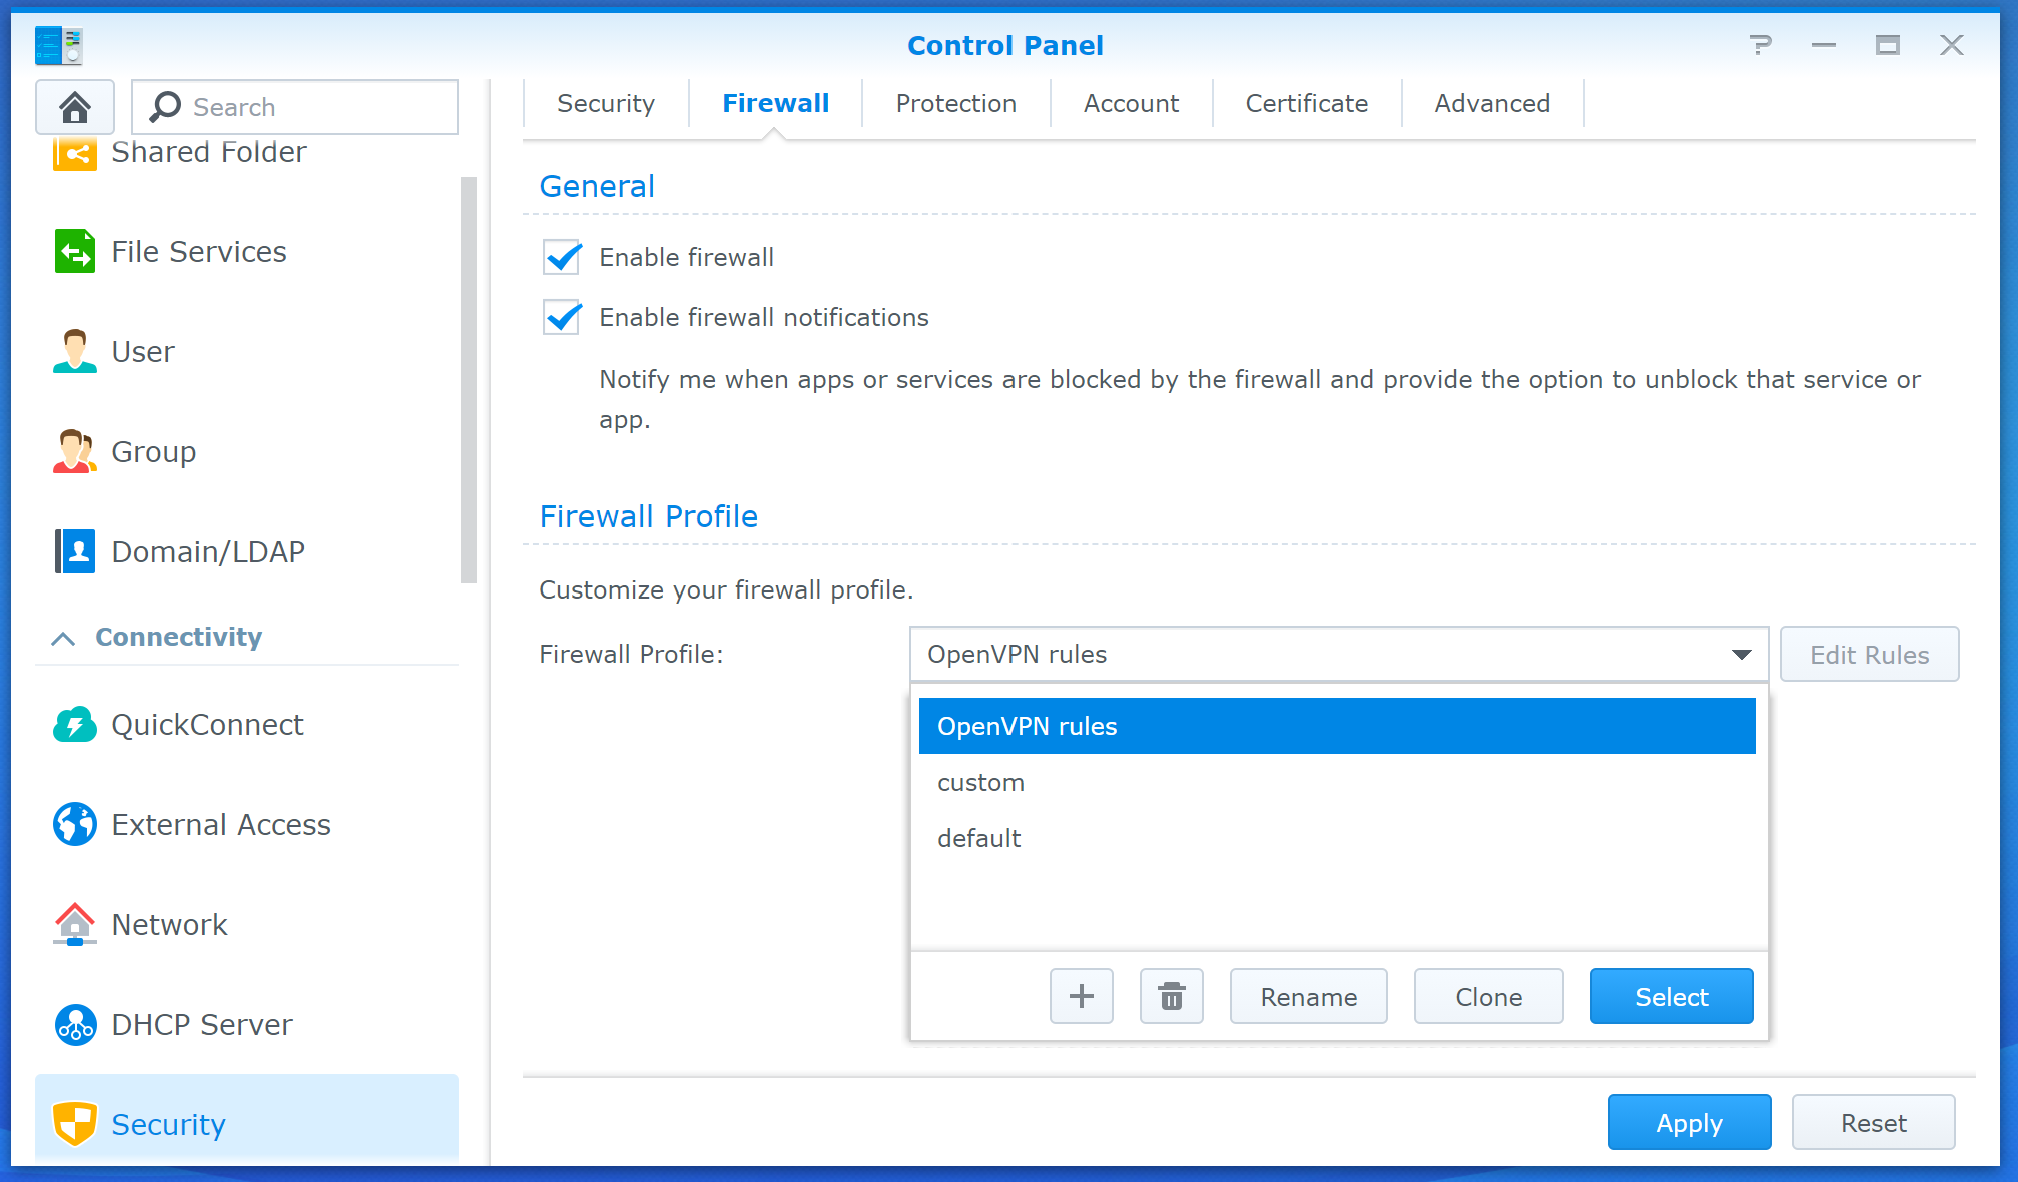The height and width of the screenshot is (1182, 2018).
Task: Open DHCP Server settings
Action: [201, 1025]
